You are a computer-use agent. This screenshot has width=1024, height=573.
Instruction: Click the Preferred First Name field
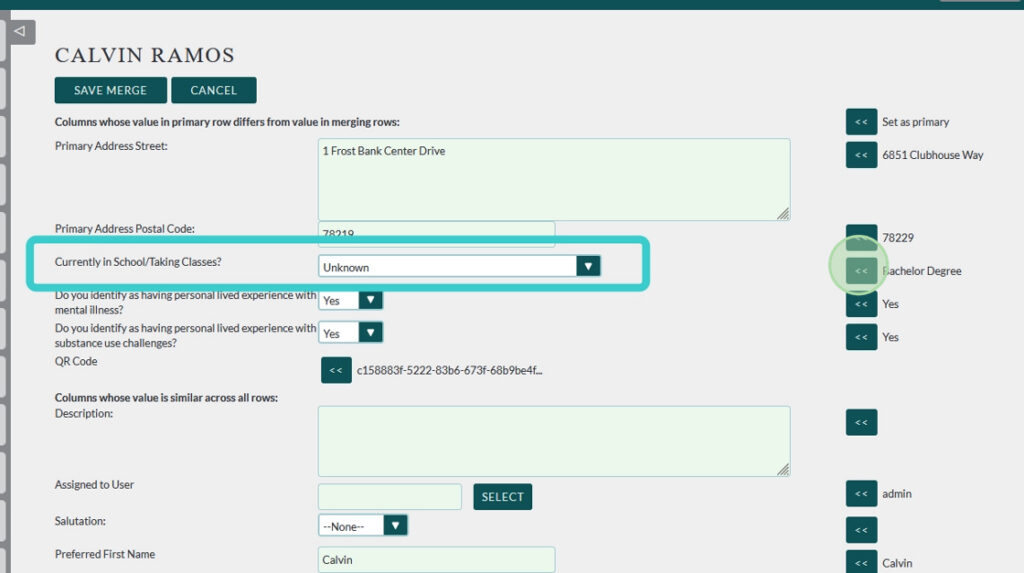pyautogui.click(x=436, y=560)
